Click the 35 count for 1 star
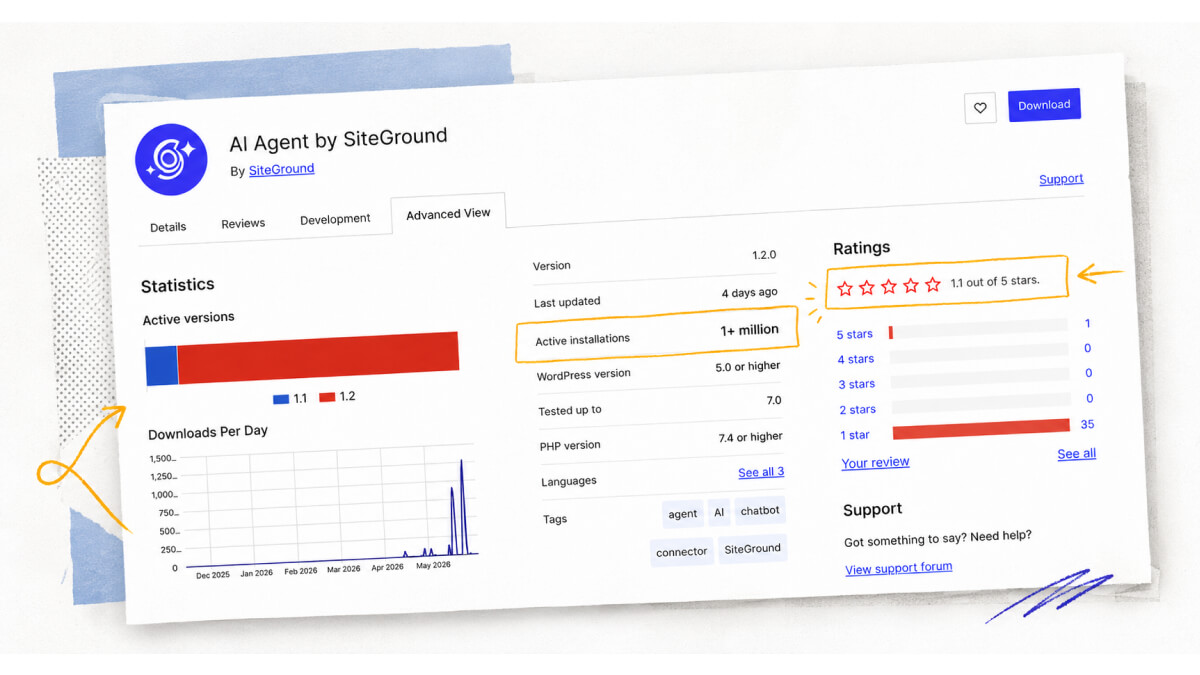Image resolution: width=1200 pixels, height=675 pixels. [1088, 424]
